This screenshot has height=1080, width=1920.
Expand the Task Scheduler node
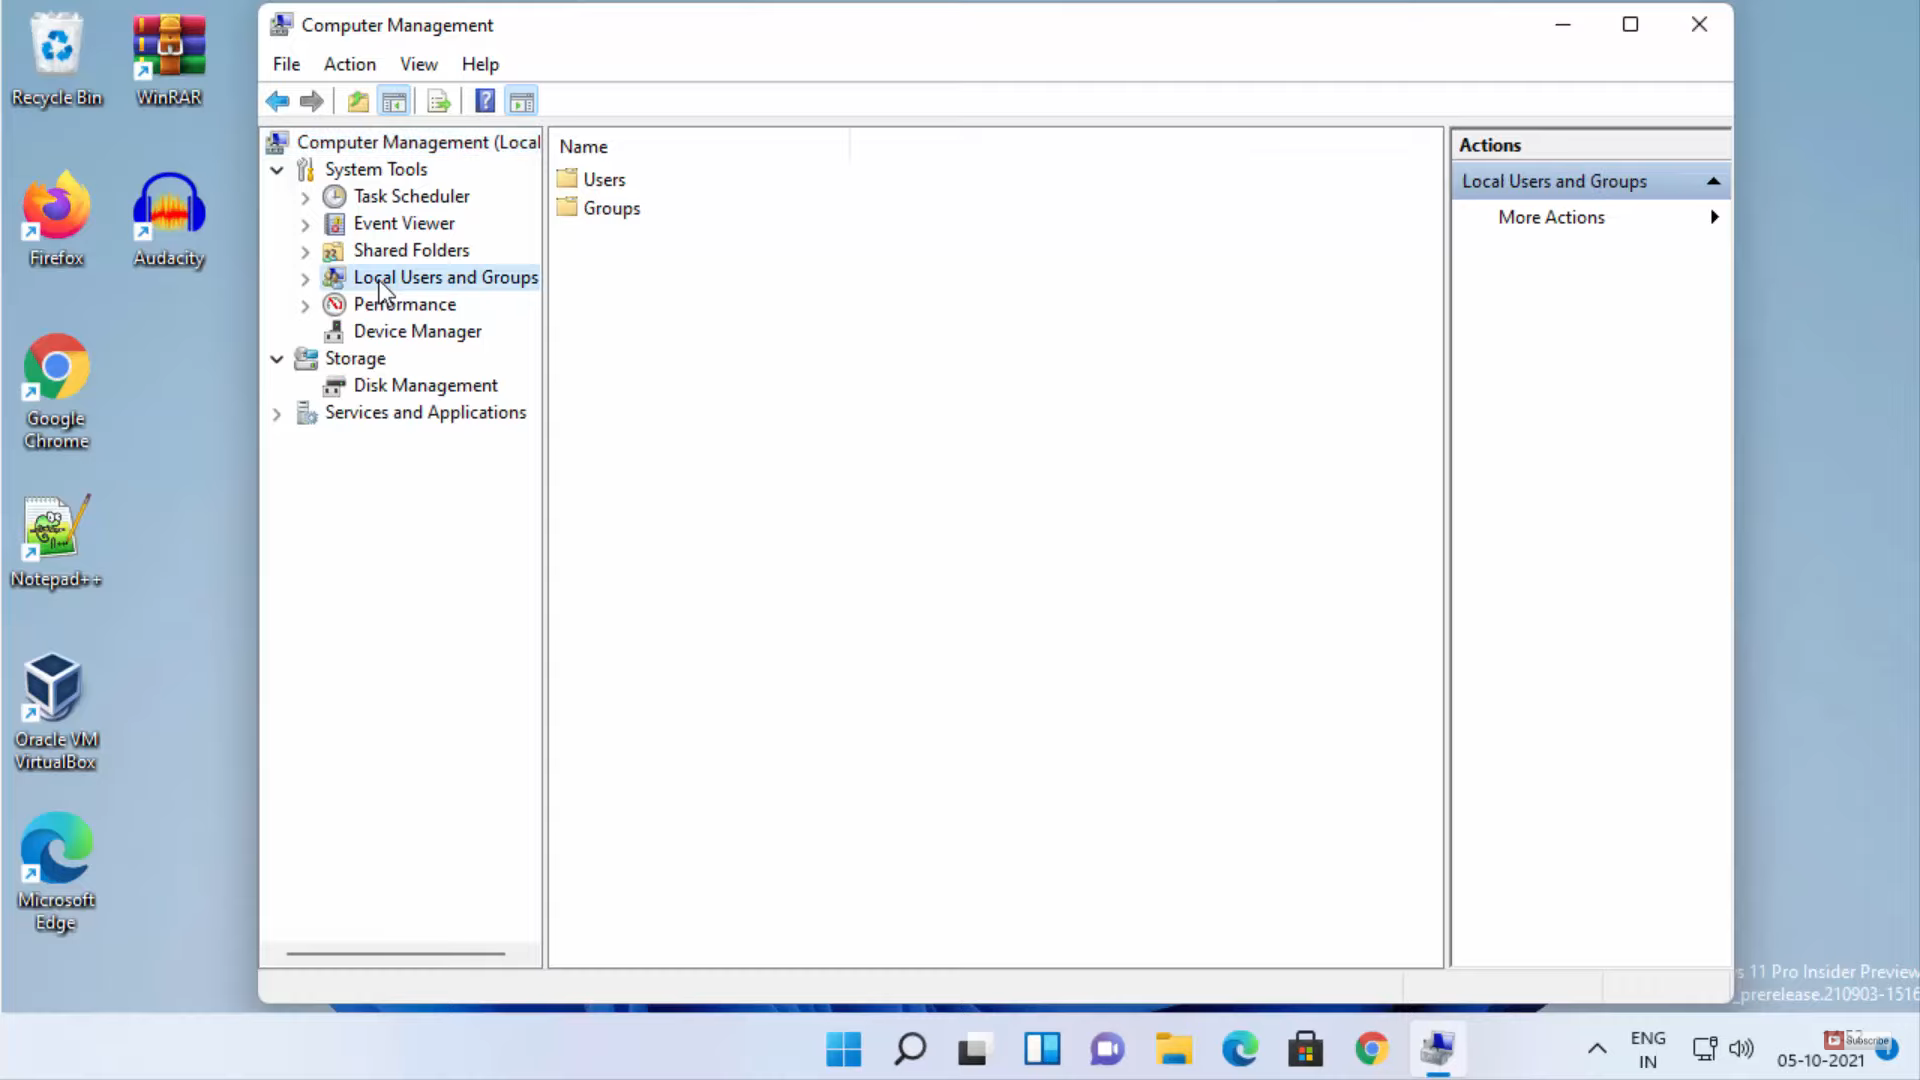[x=305, y=197]
